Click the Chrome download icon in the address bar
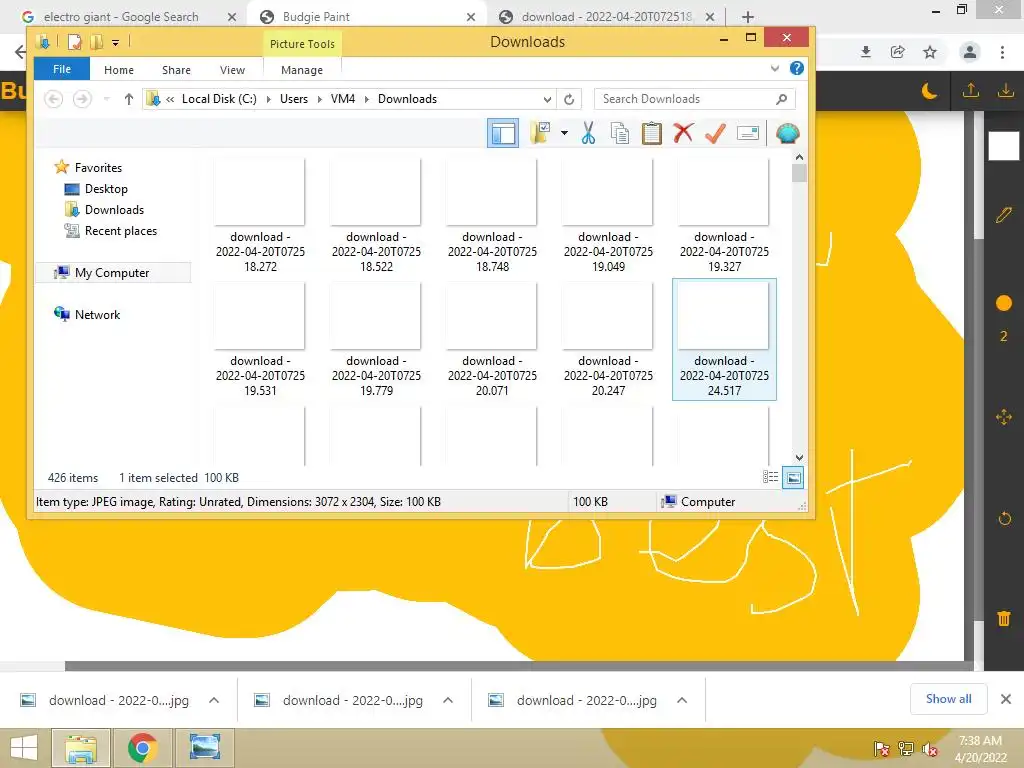The height and width of the screenshot is (768, 1024). click(866, 52)
